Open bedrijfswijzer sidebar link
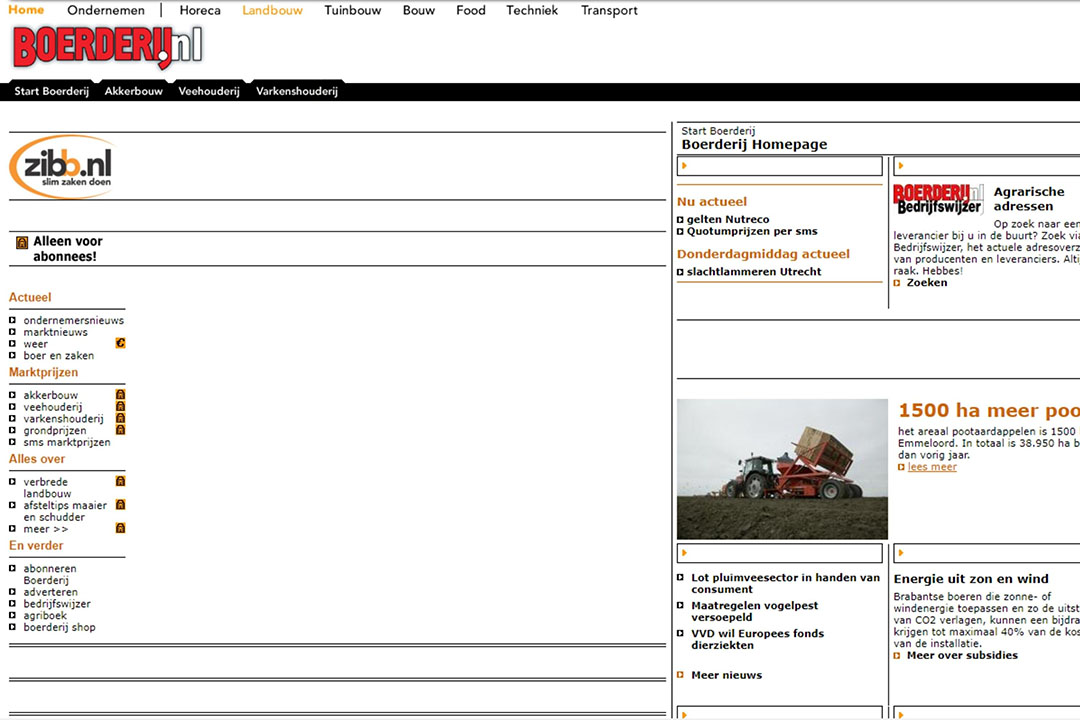 click(57, 604)
